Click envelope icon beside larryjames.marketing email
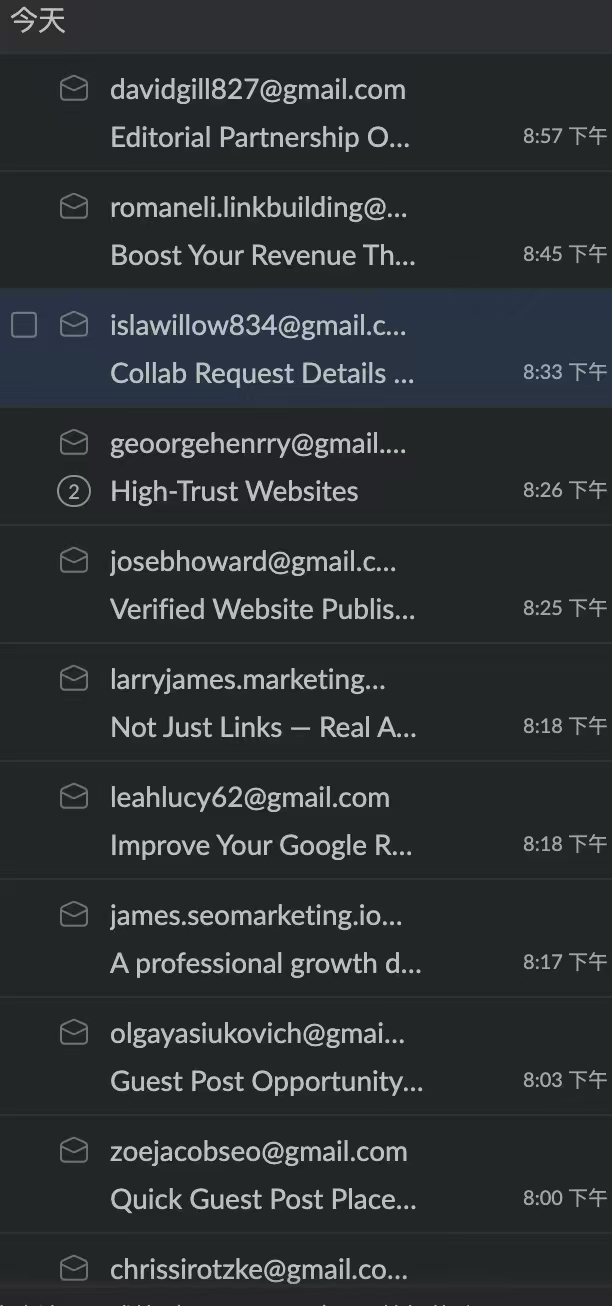The image size is (612, 1306). tap(74, 679)
